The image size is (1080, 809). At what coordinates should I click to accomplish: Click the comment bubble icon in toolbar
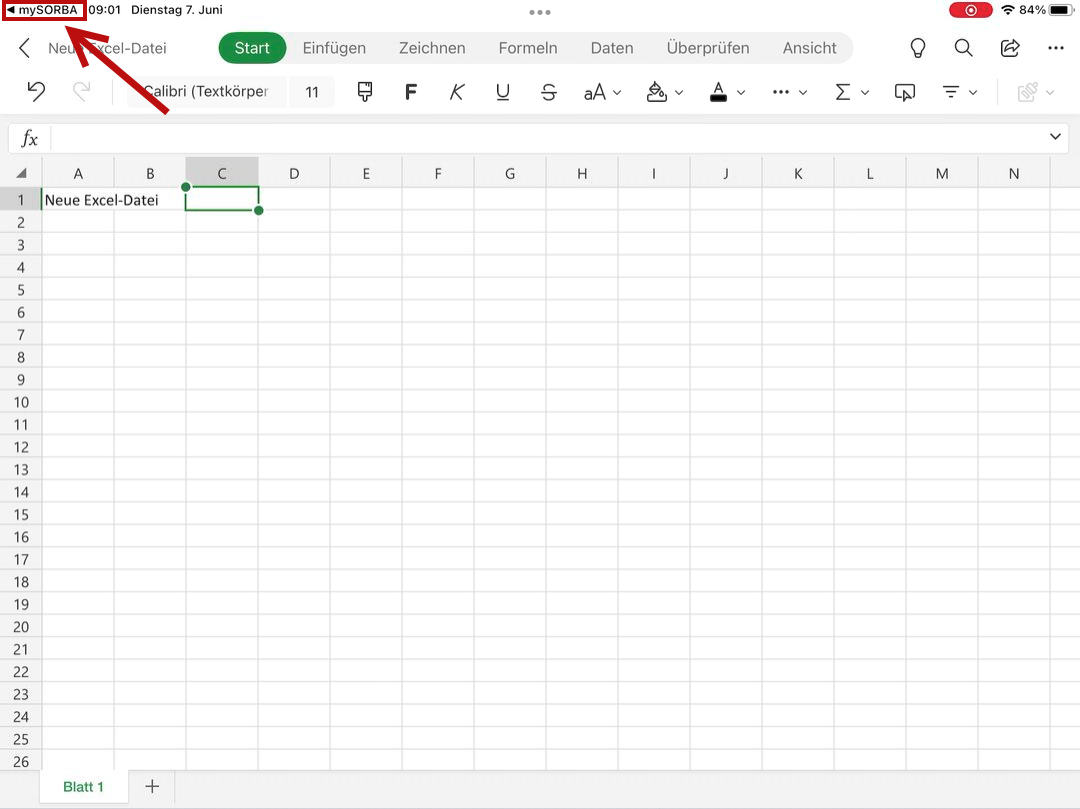904,92
